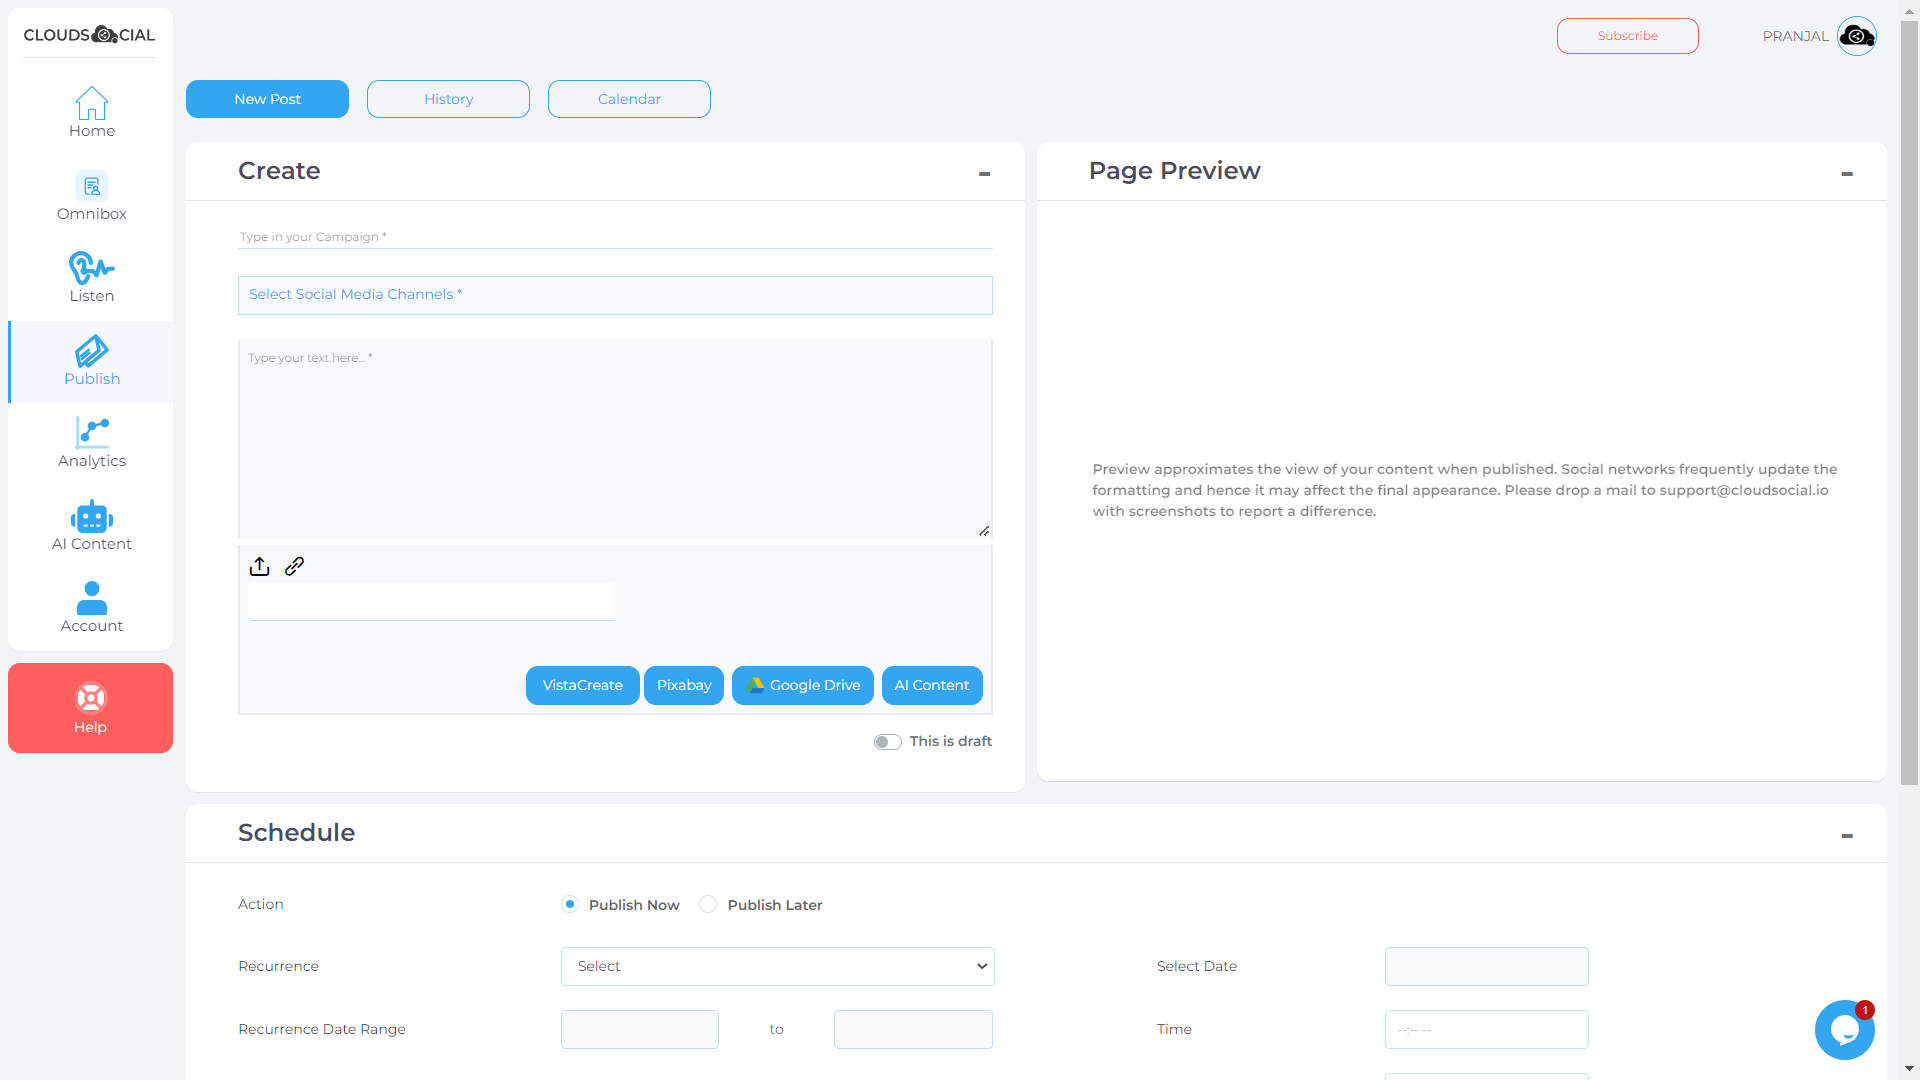The image size is (1920, 1080).
Task: Select the AI Content robot icon
Action: pyautogui.click(x=91, y=517)
